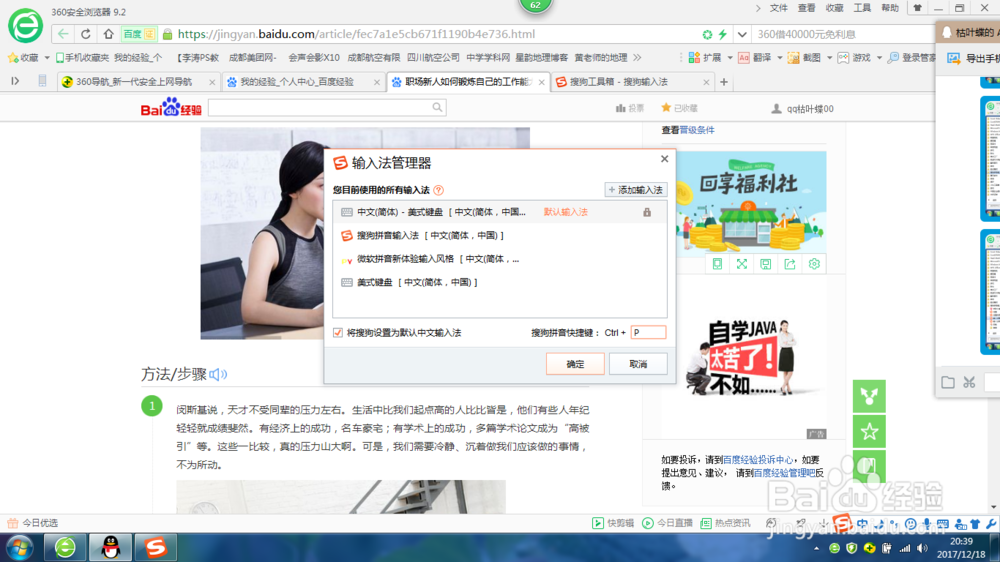The image size is (1000, 562).
Task: Click Windows Start orb
Action: click(x=19, y=548)
